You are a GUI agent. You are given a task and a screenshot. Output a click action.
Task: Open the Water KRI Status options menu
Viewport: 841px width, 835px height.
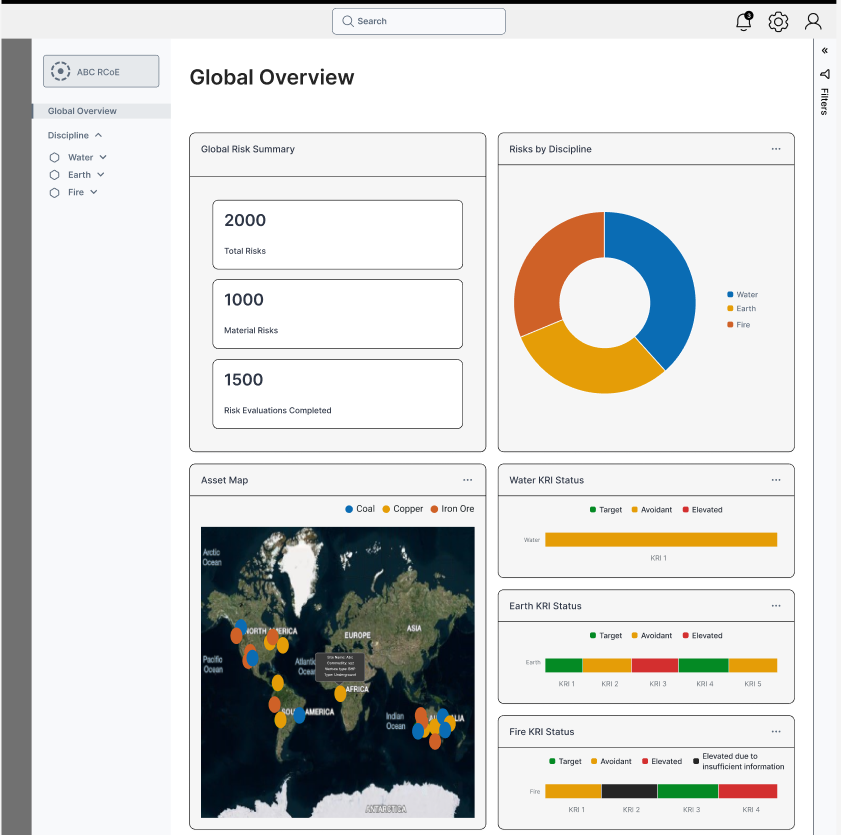point(776,479)
